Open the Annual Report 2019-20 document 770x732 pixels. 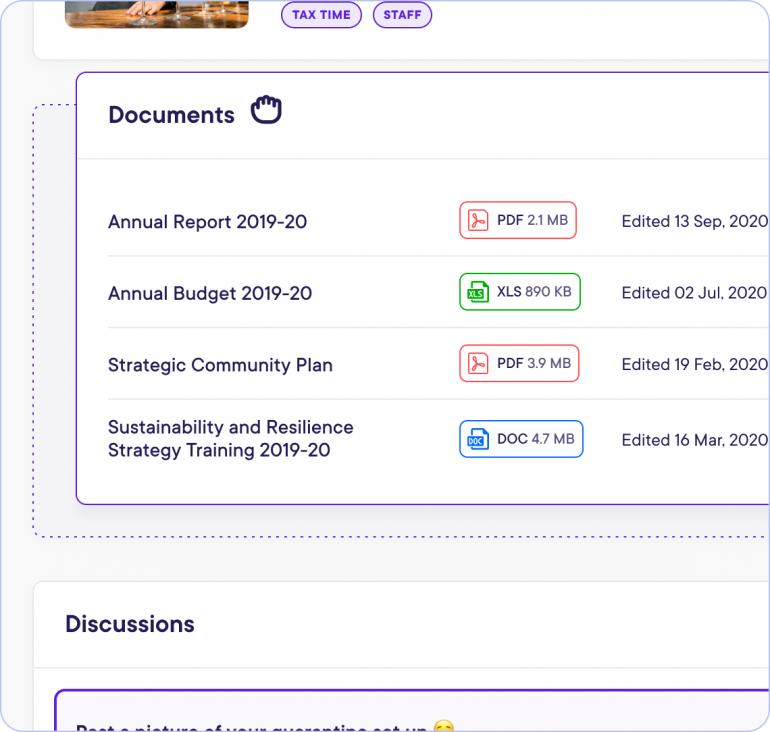(208, 221)
